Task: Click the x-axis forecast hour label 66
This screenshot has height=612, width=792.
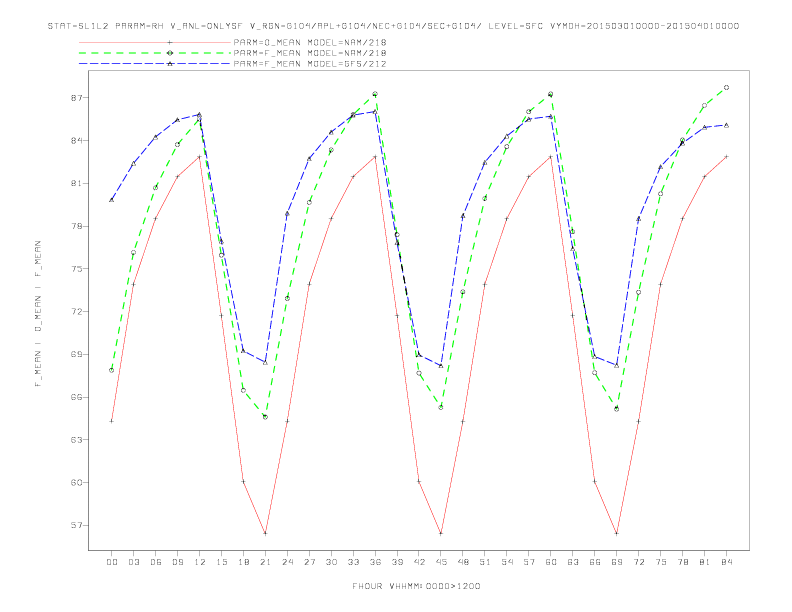Action: pyautogui.click(x=595, y=562)
